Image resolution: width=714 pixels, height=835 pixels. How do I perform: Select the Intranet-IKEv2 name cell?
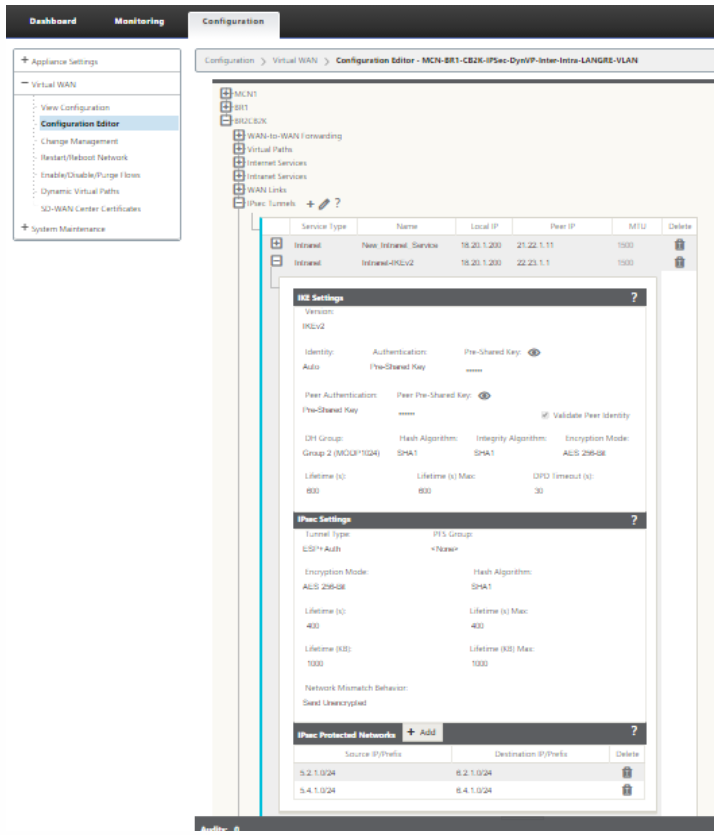(388, 263)
